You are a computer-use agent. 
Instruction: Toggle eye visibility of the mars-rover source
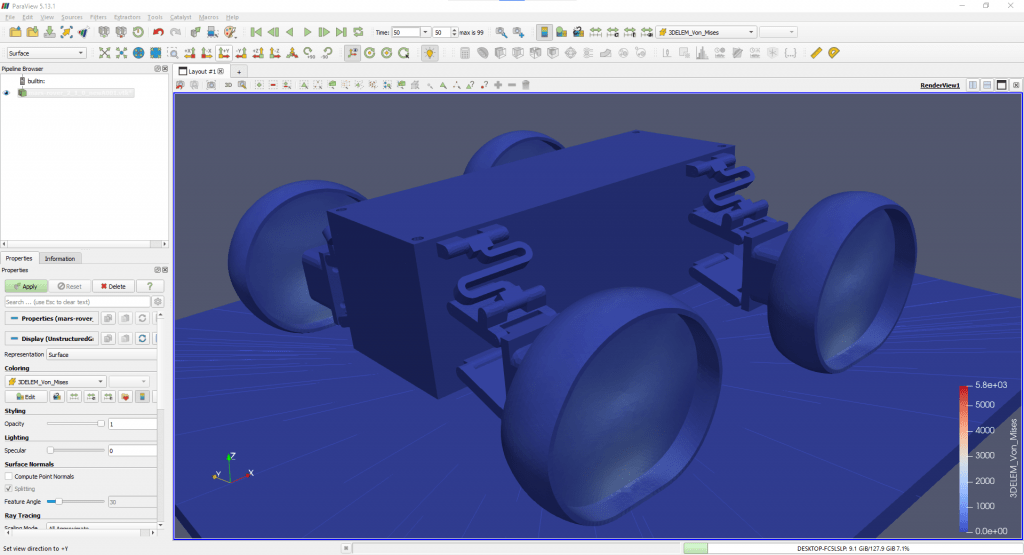[x=7, y=92]
